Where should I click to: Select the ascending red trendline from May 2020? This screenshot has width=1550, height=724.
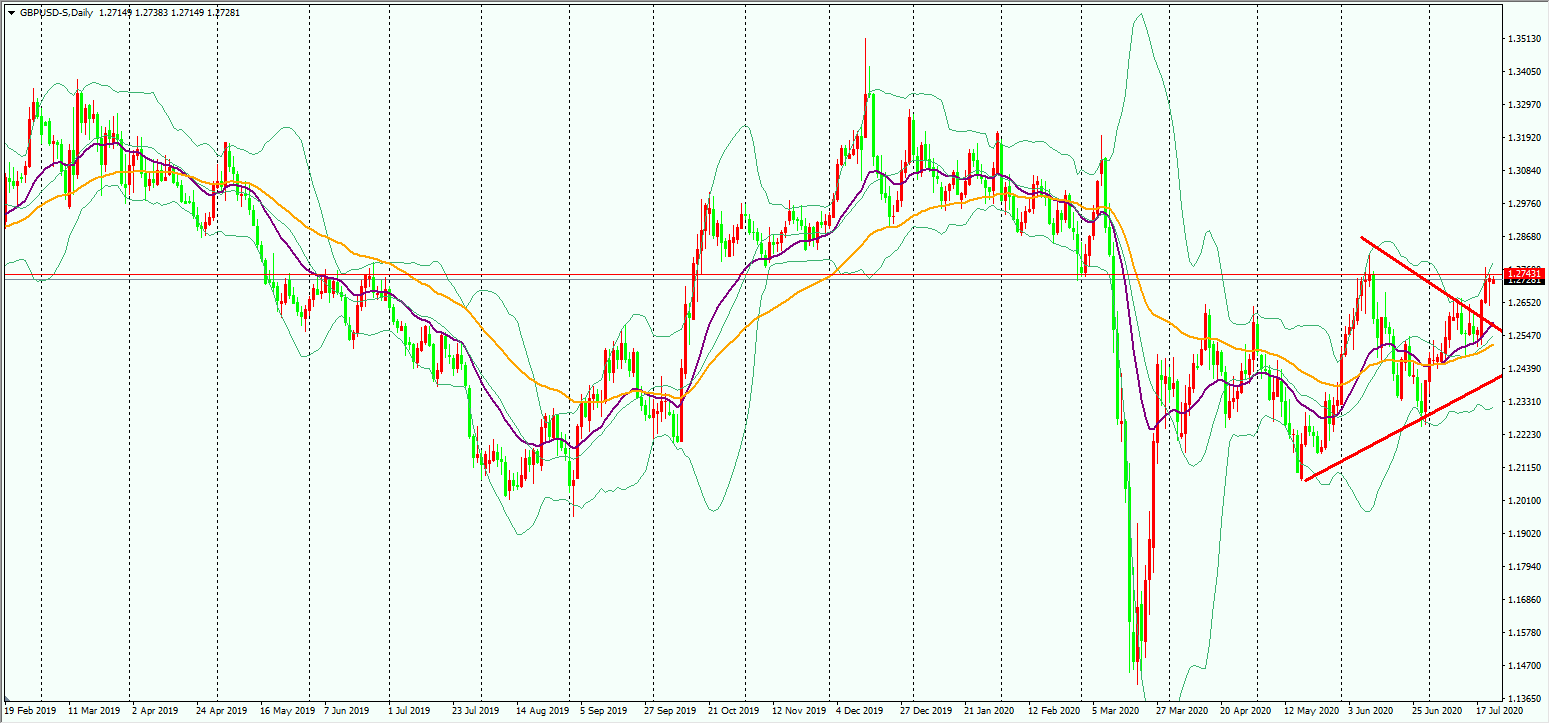coord(1402,428)
